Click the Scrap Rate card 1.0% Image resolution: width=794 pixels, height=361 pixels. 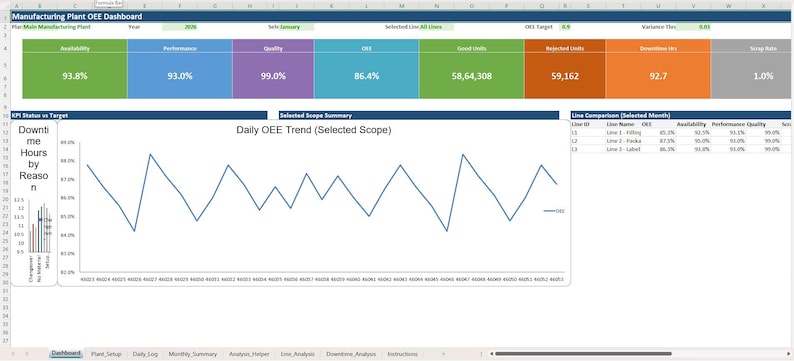pos(752,69)
